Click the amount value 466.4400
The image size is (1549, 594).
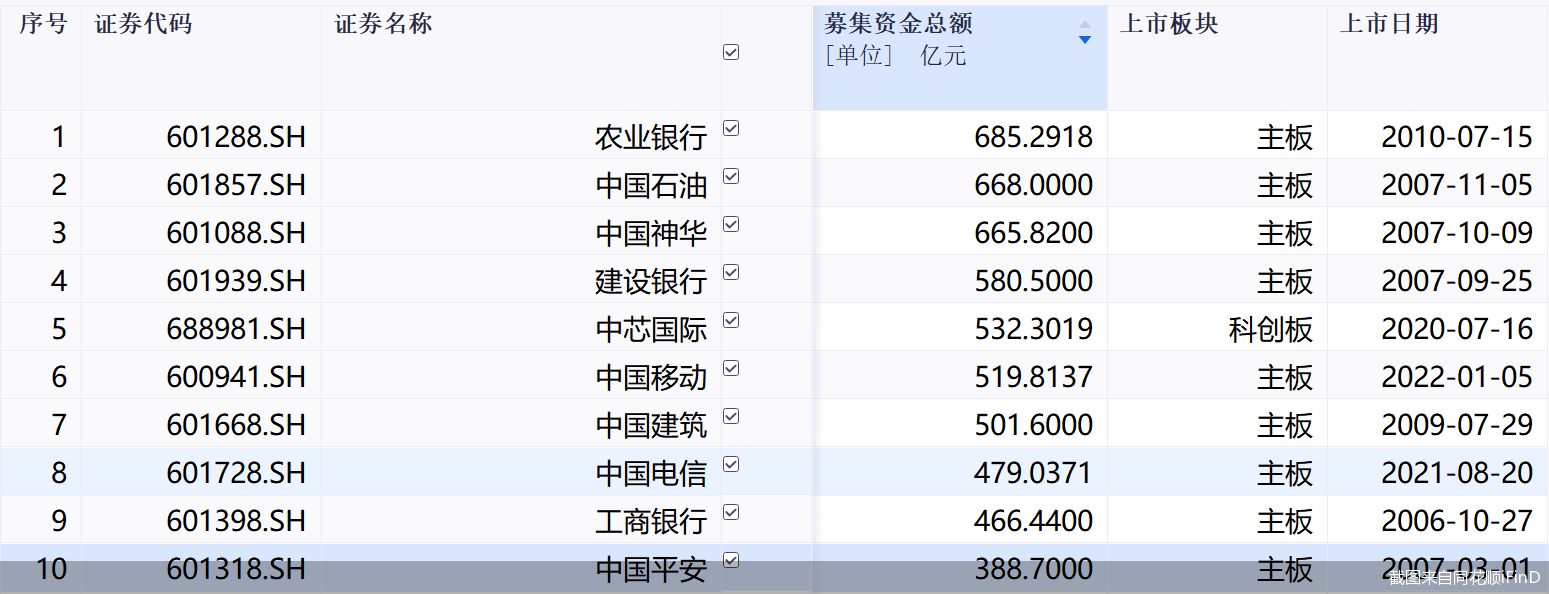point(1034,521)
